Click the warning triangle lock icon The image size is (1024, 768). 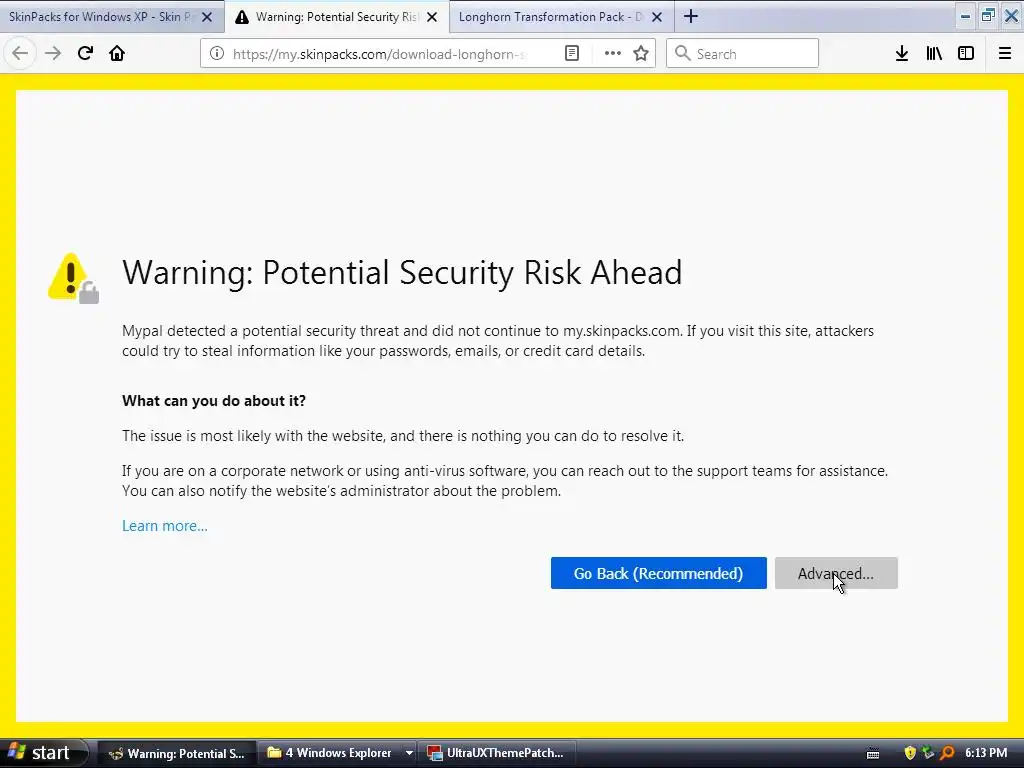coord(73,278)
